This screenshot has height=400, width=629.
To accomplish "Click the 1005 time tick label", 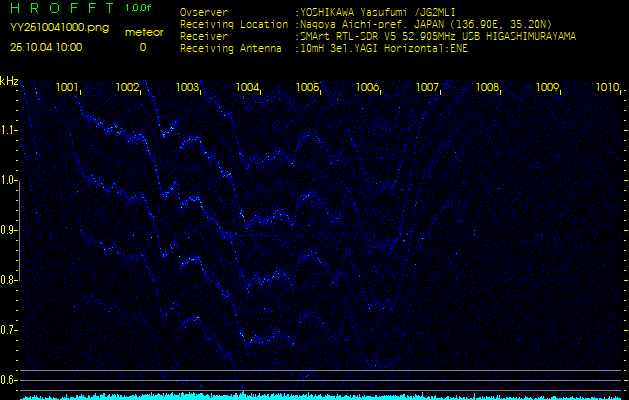I will click(307, 88).
